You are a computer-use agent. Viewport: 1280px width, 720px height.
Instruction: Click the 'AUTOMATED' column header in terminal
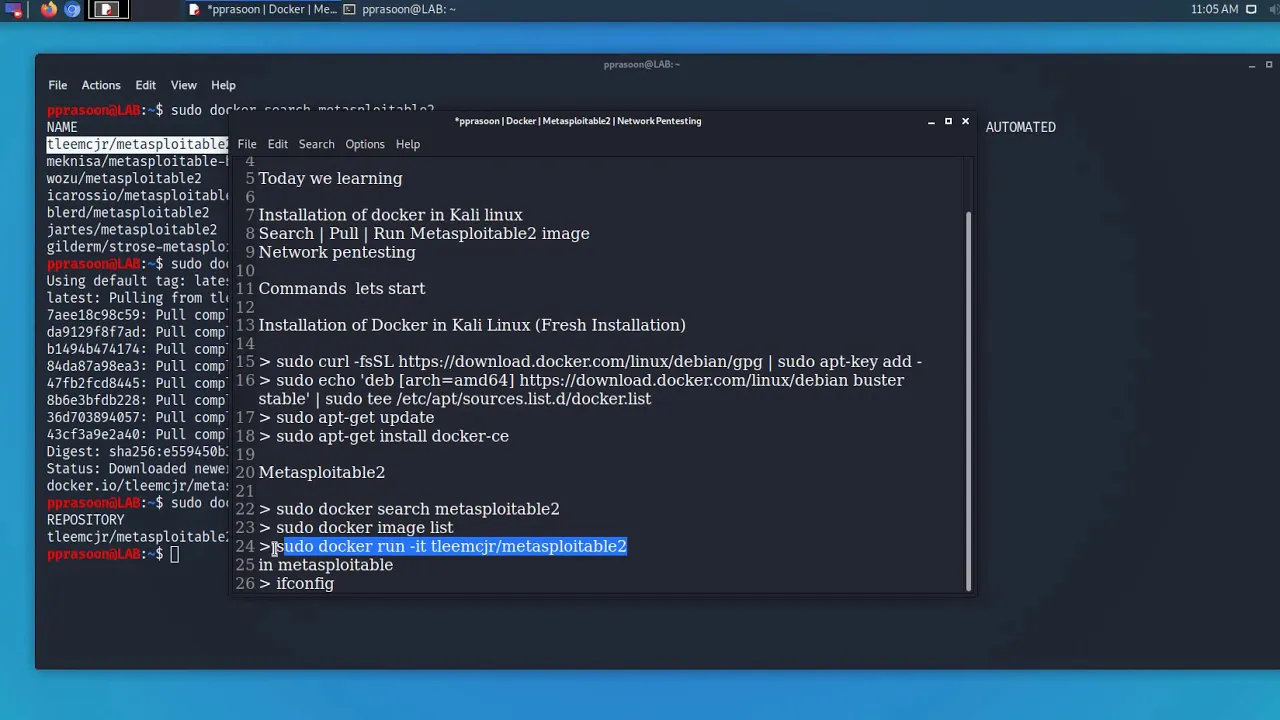(x=1021, y=127)
